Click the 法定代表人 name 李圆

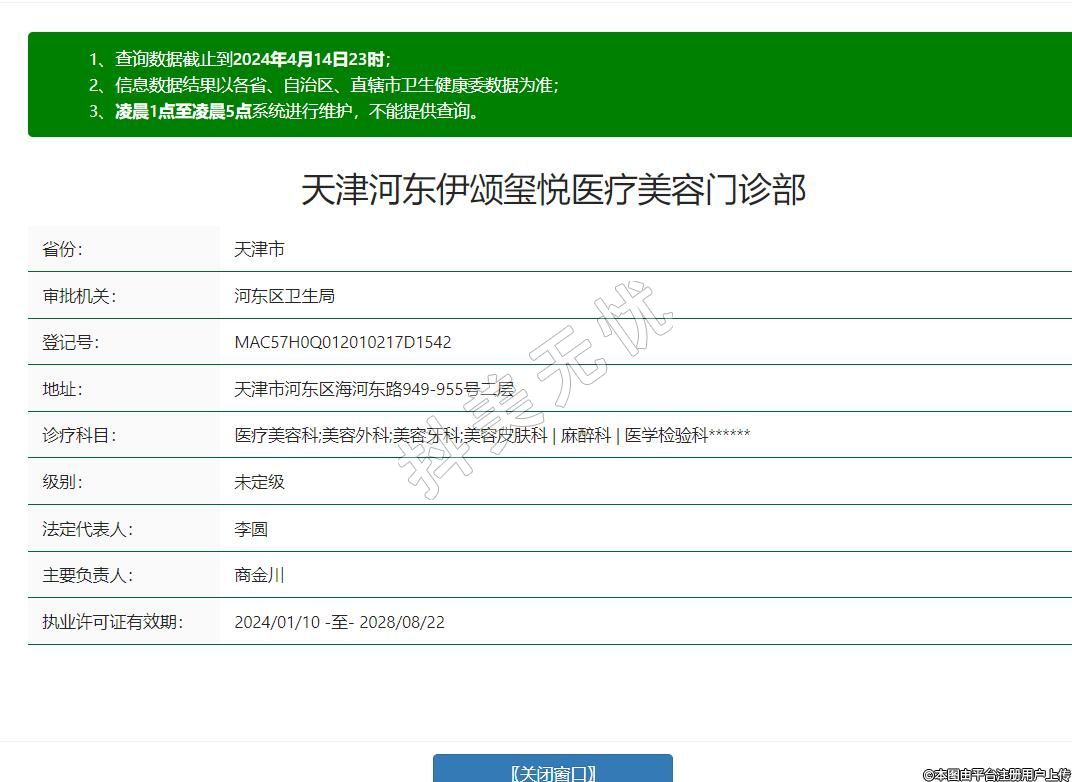pyautogui.click(x=251, y=529)
